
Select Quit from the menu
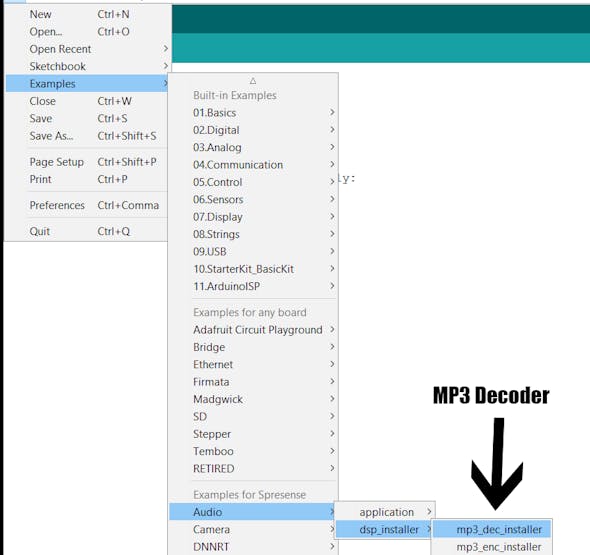pyautogui.click(x=87, y=231)
